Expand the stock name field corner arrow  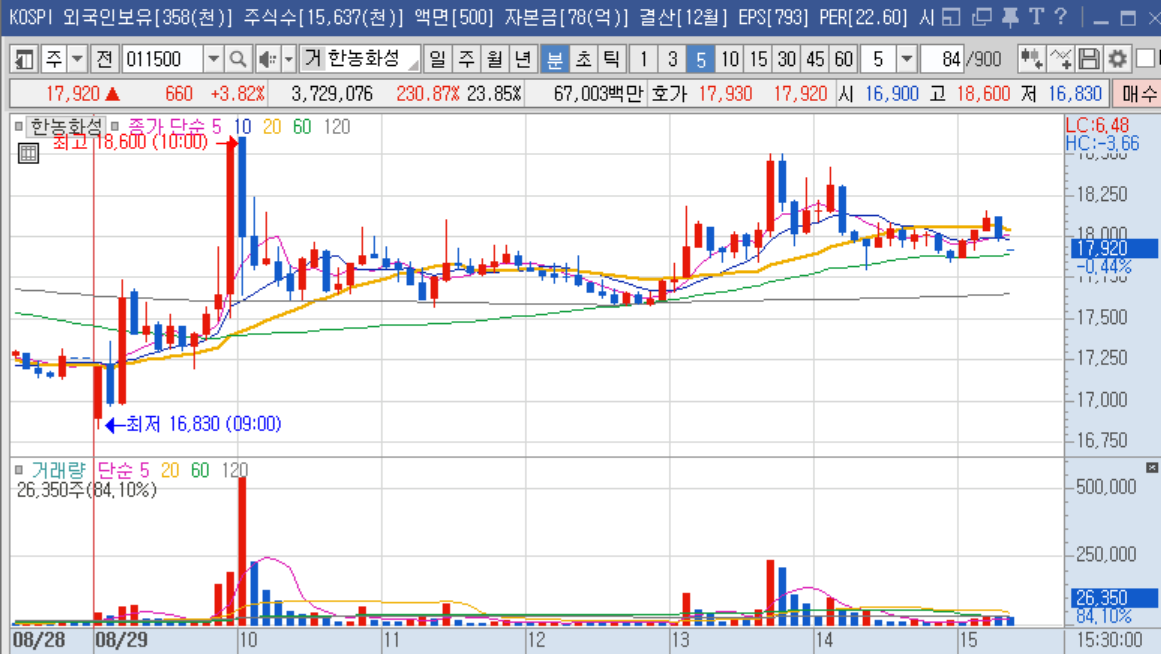pos(413,66)
